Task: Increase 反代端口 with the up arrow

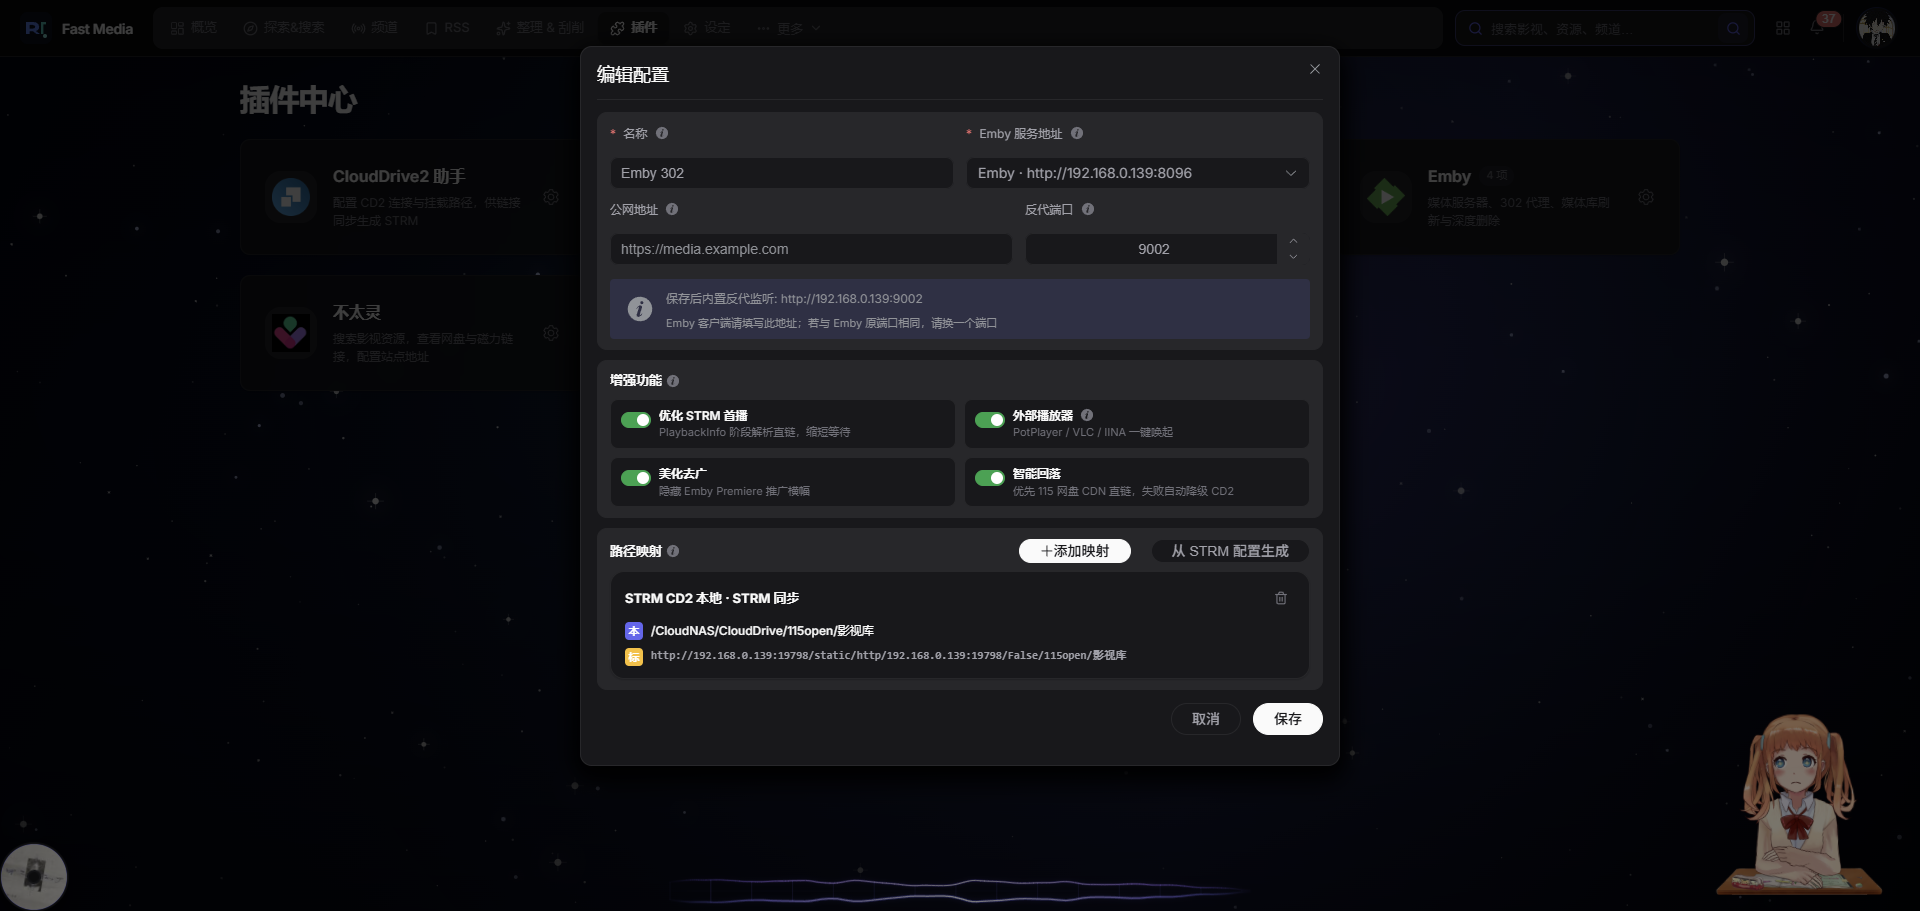Action: click(1293, 241)
